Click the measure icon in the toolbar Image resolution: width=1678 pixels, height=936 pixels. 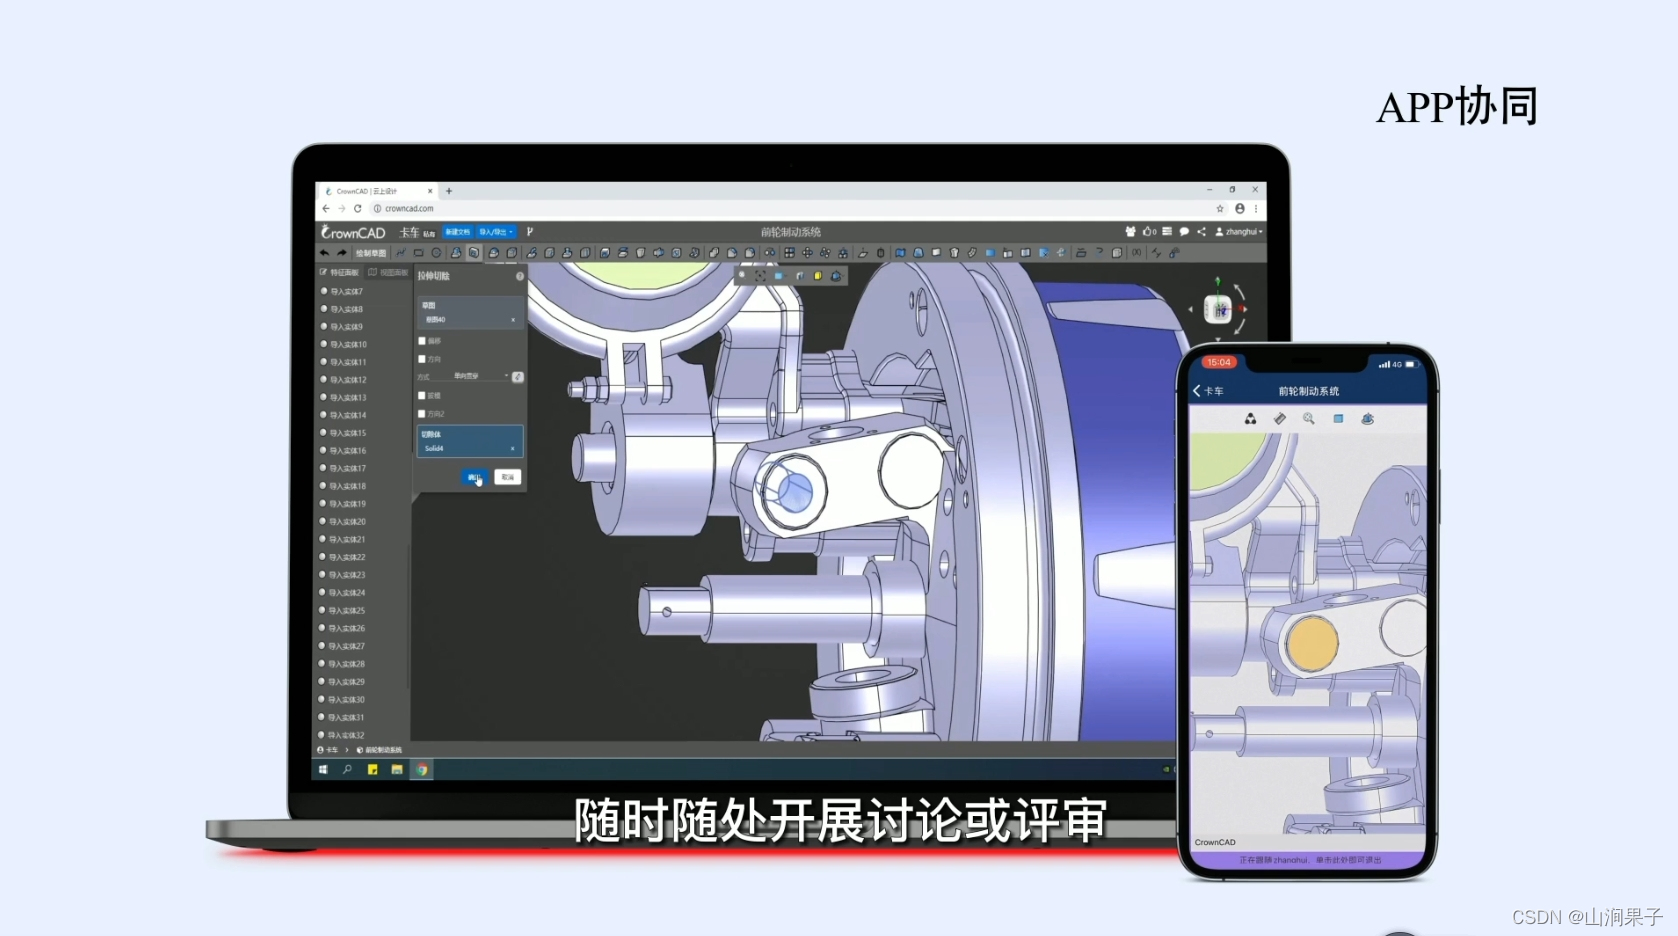coord(1156,253)
